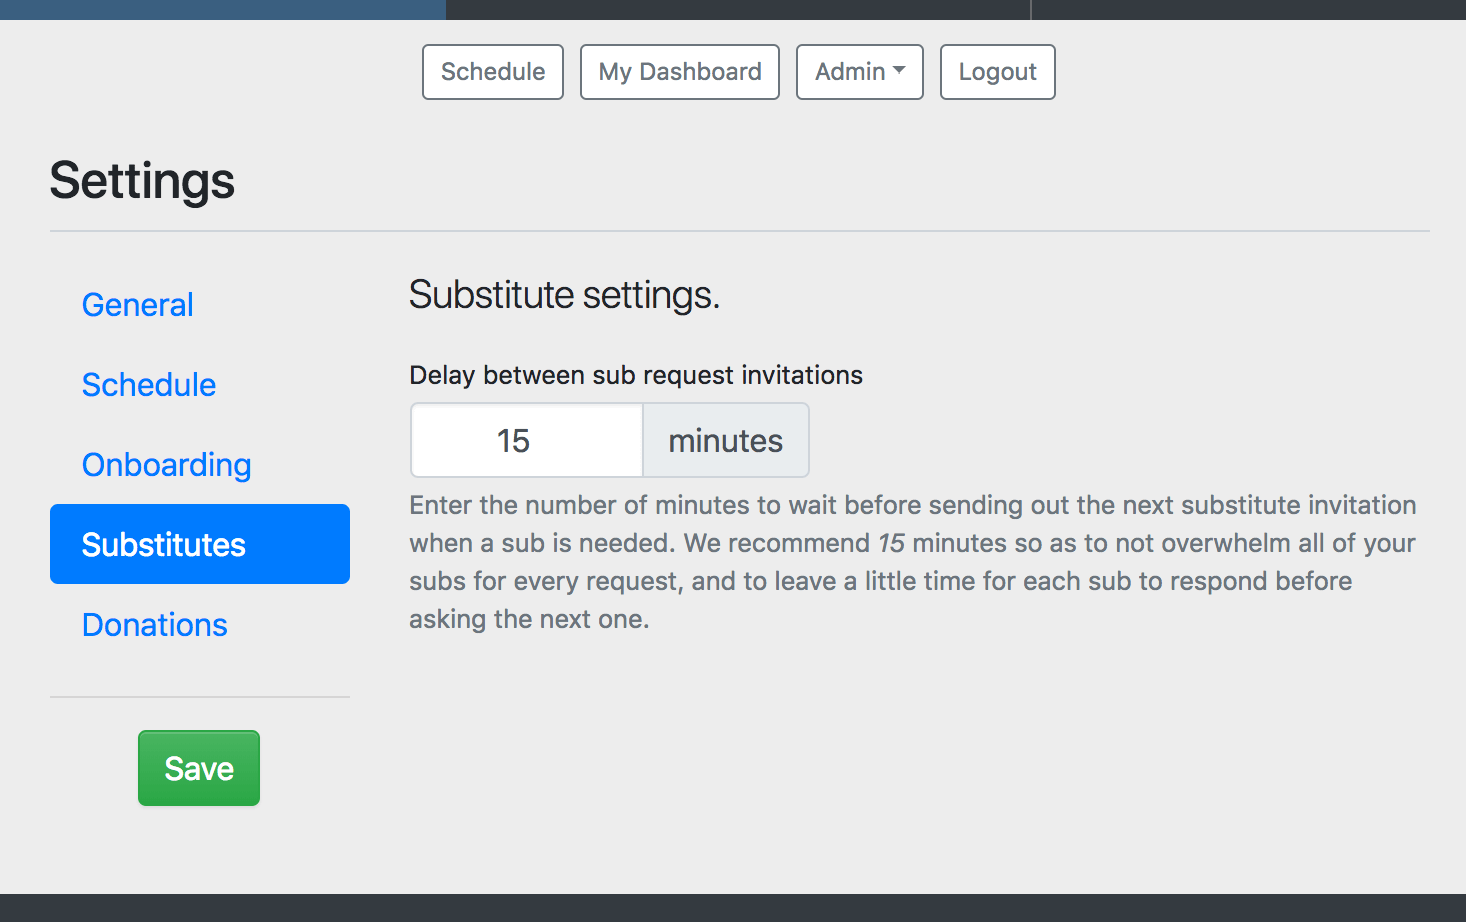Select the Schedule tab in settings sidebar
The image size is (1466, 922).
point(149,385)
